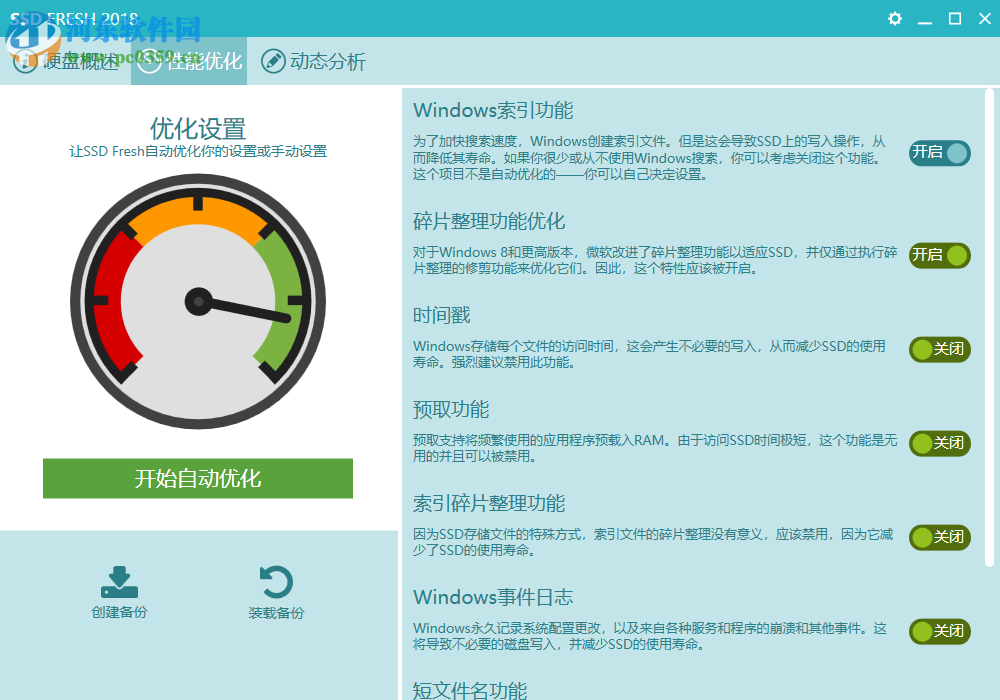Click the speedometer gauge graphic

click(x=197, y=300)
